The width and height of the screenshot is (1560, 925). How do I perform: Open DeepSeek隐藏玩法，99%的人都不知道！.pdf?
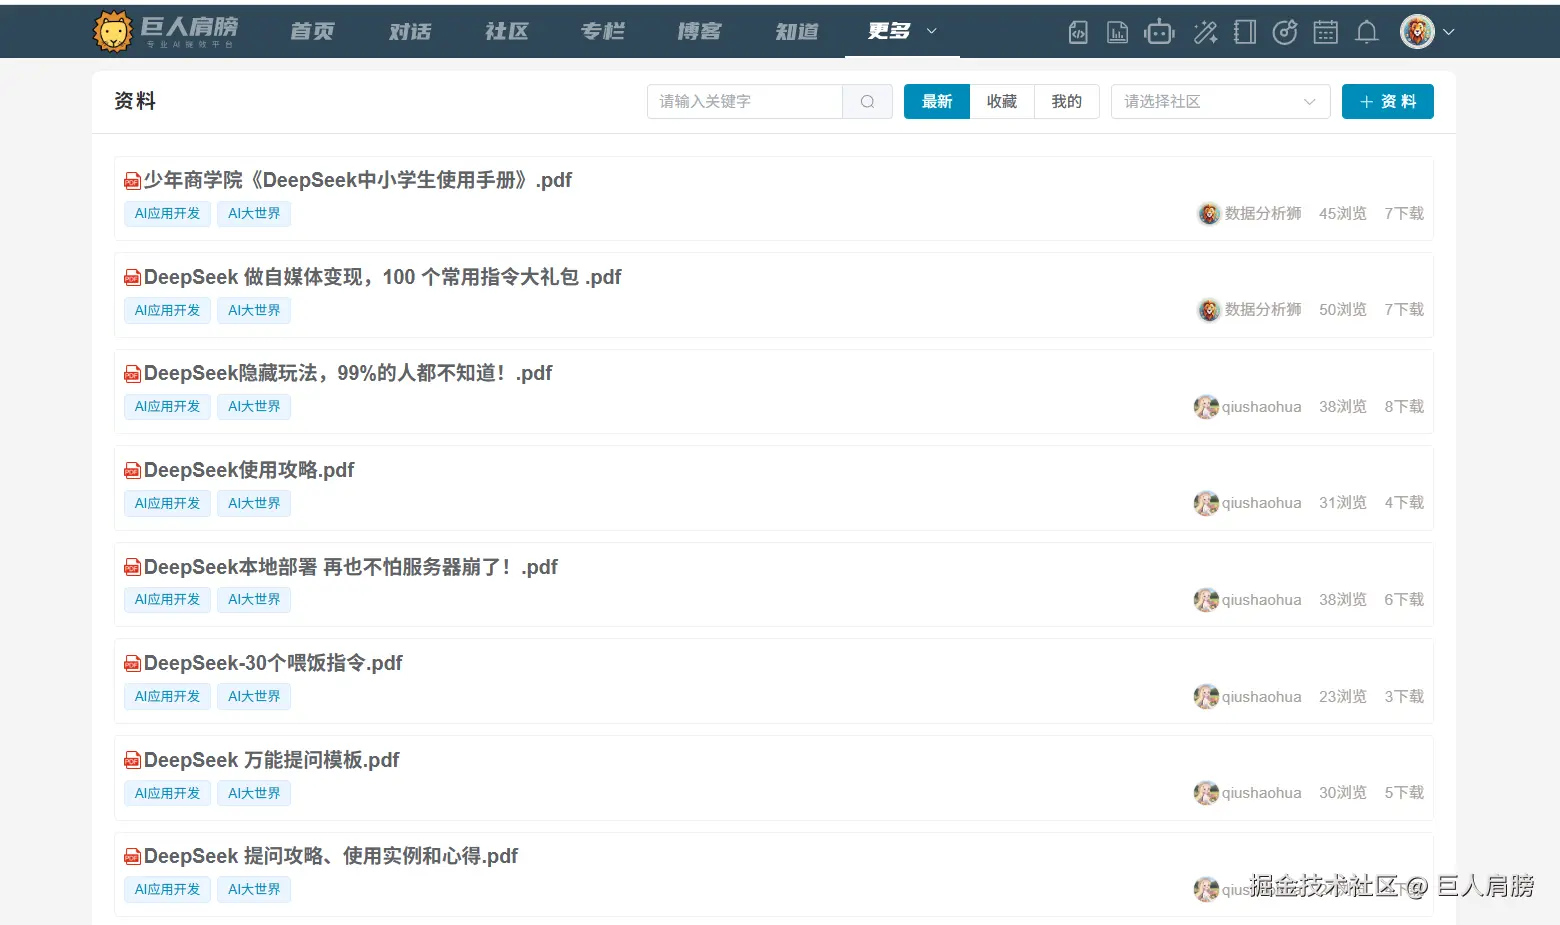pyautogui.click(x=348, y=373)
